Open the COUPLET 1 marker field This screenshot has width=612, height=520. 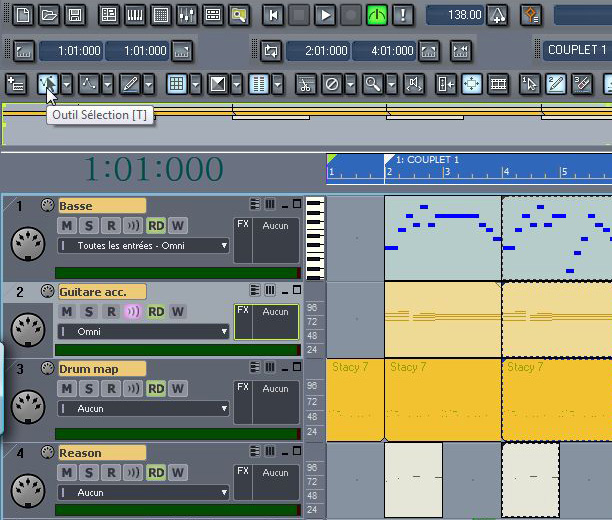coord(577,50)
